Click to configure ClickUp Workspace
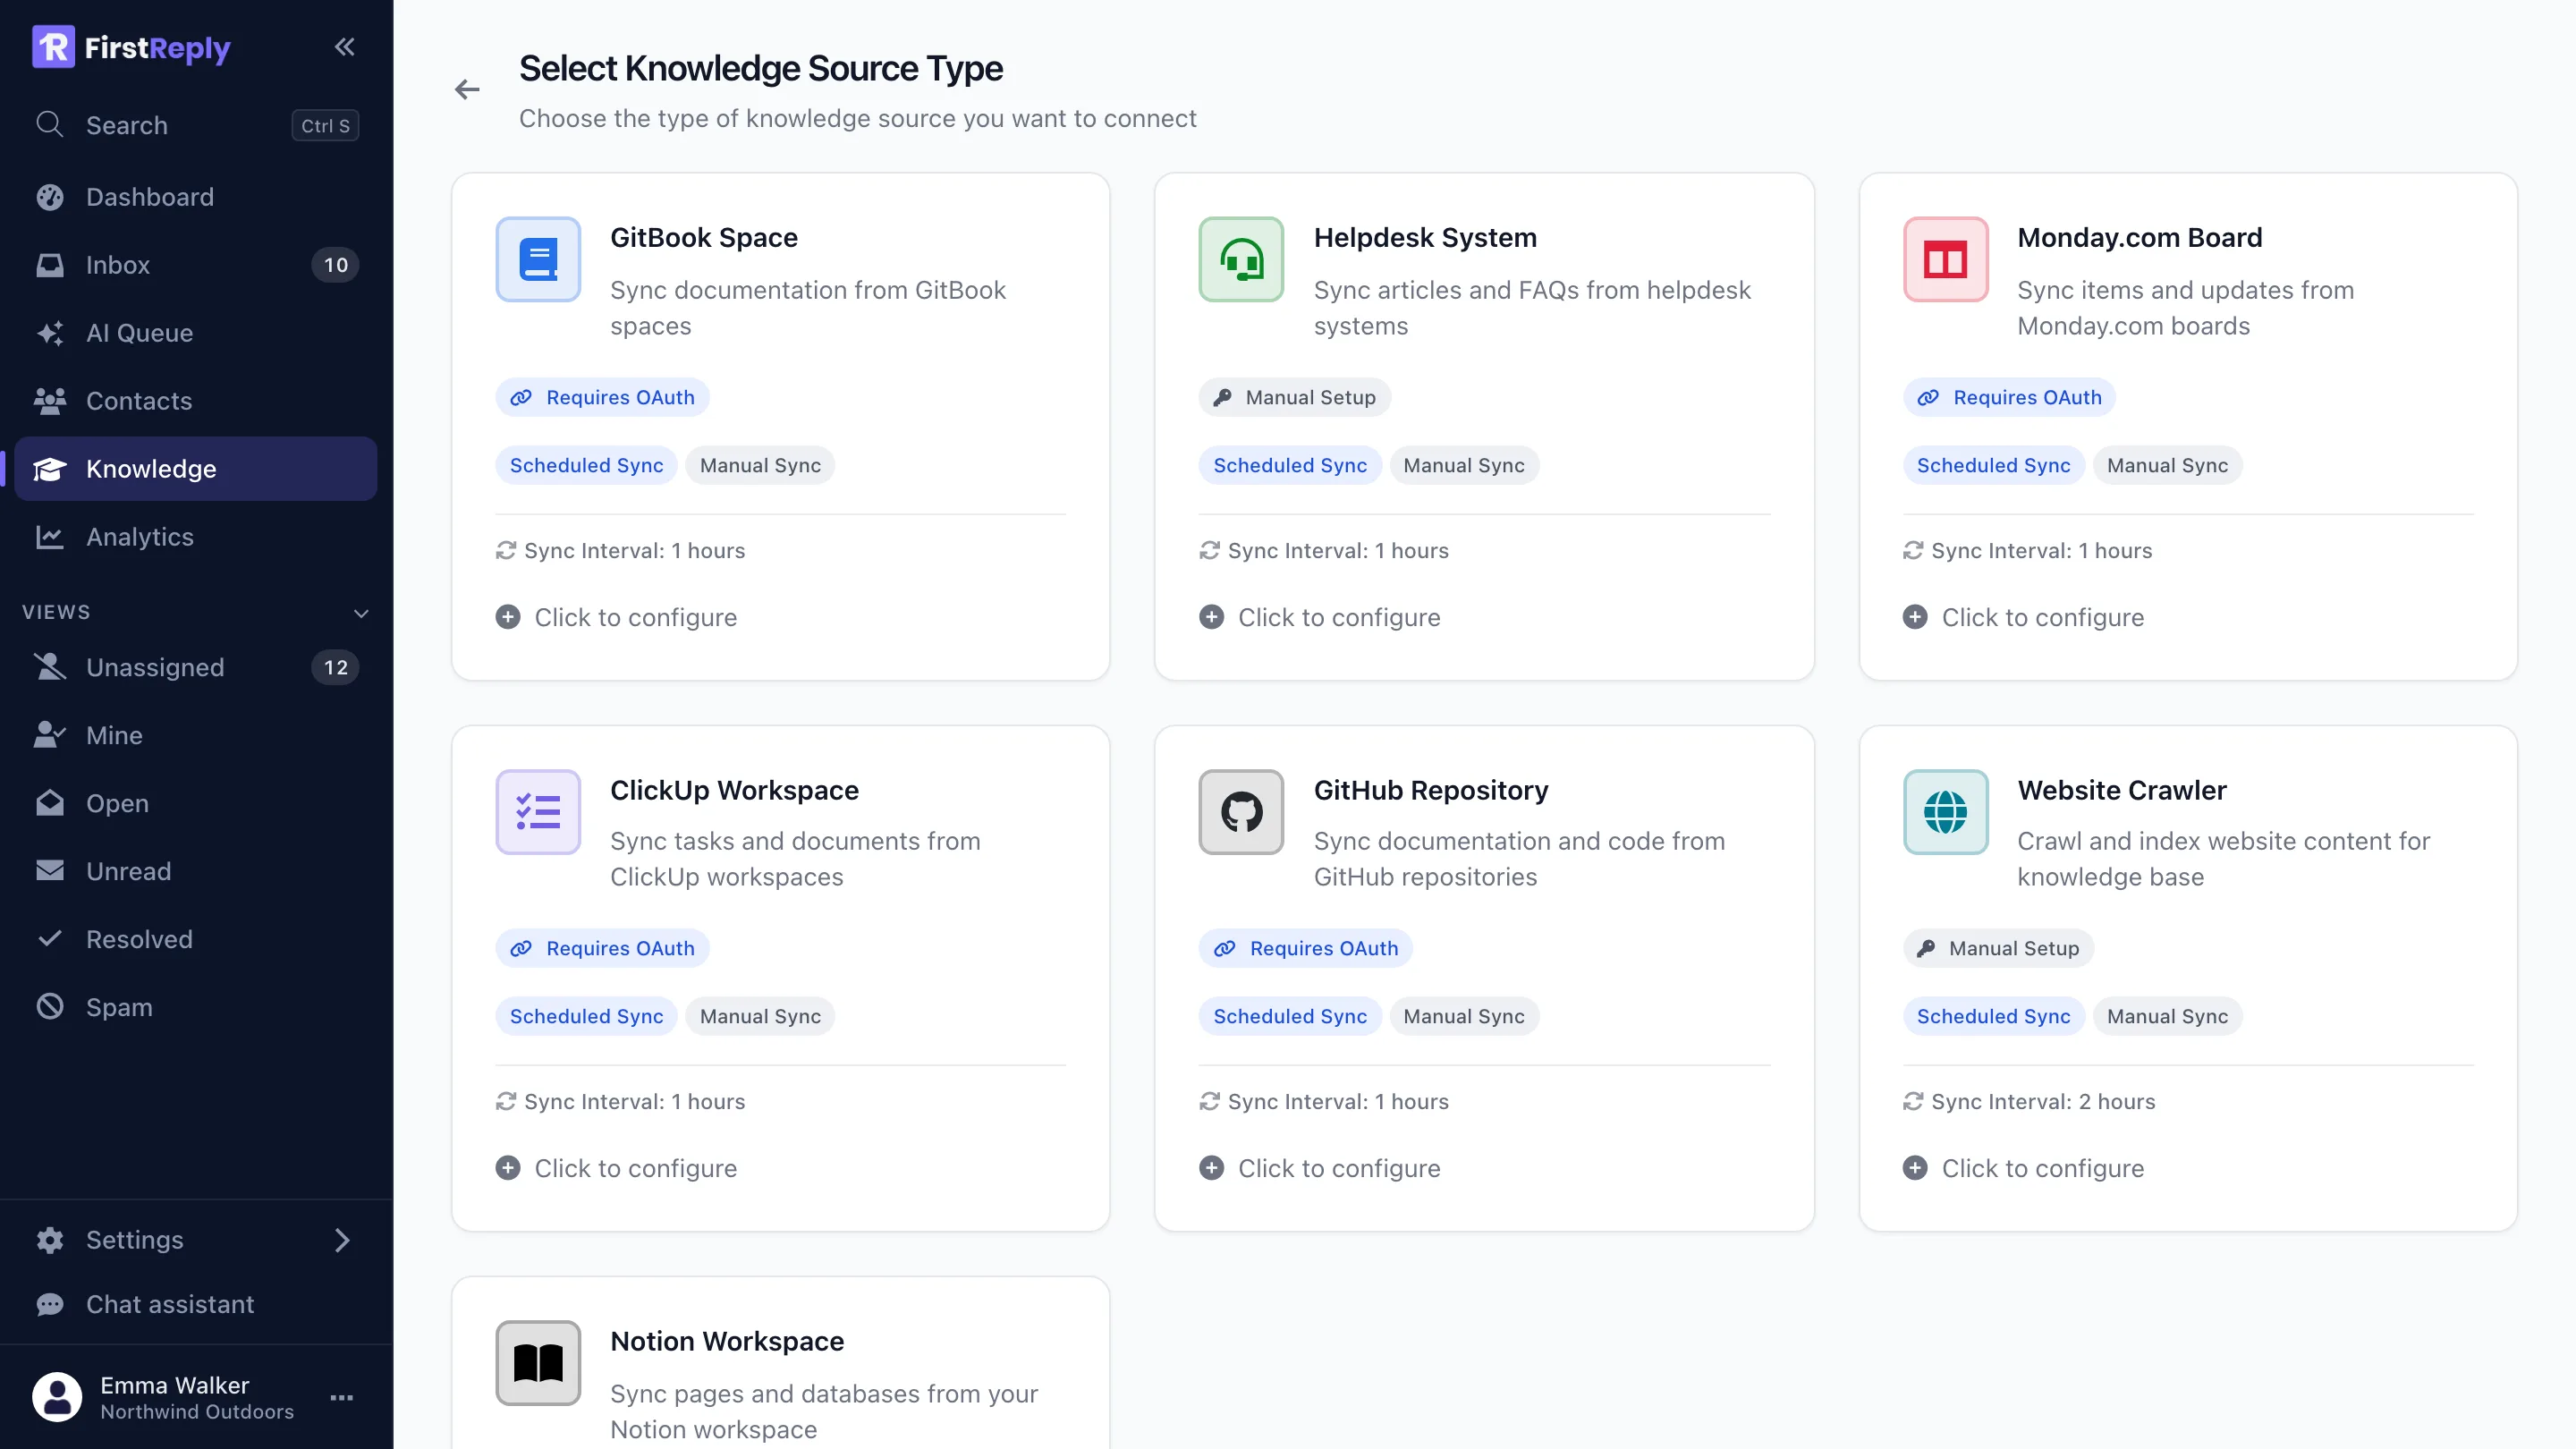 616,1168
